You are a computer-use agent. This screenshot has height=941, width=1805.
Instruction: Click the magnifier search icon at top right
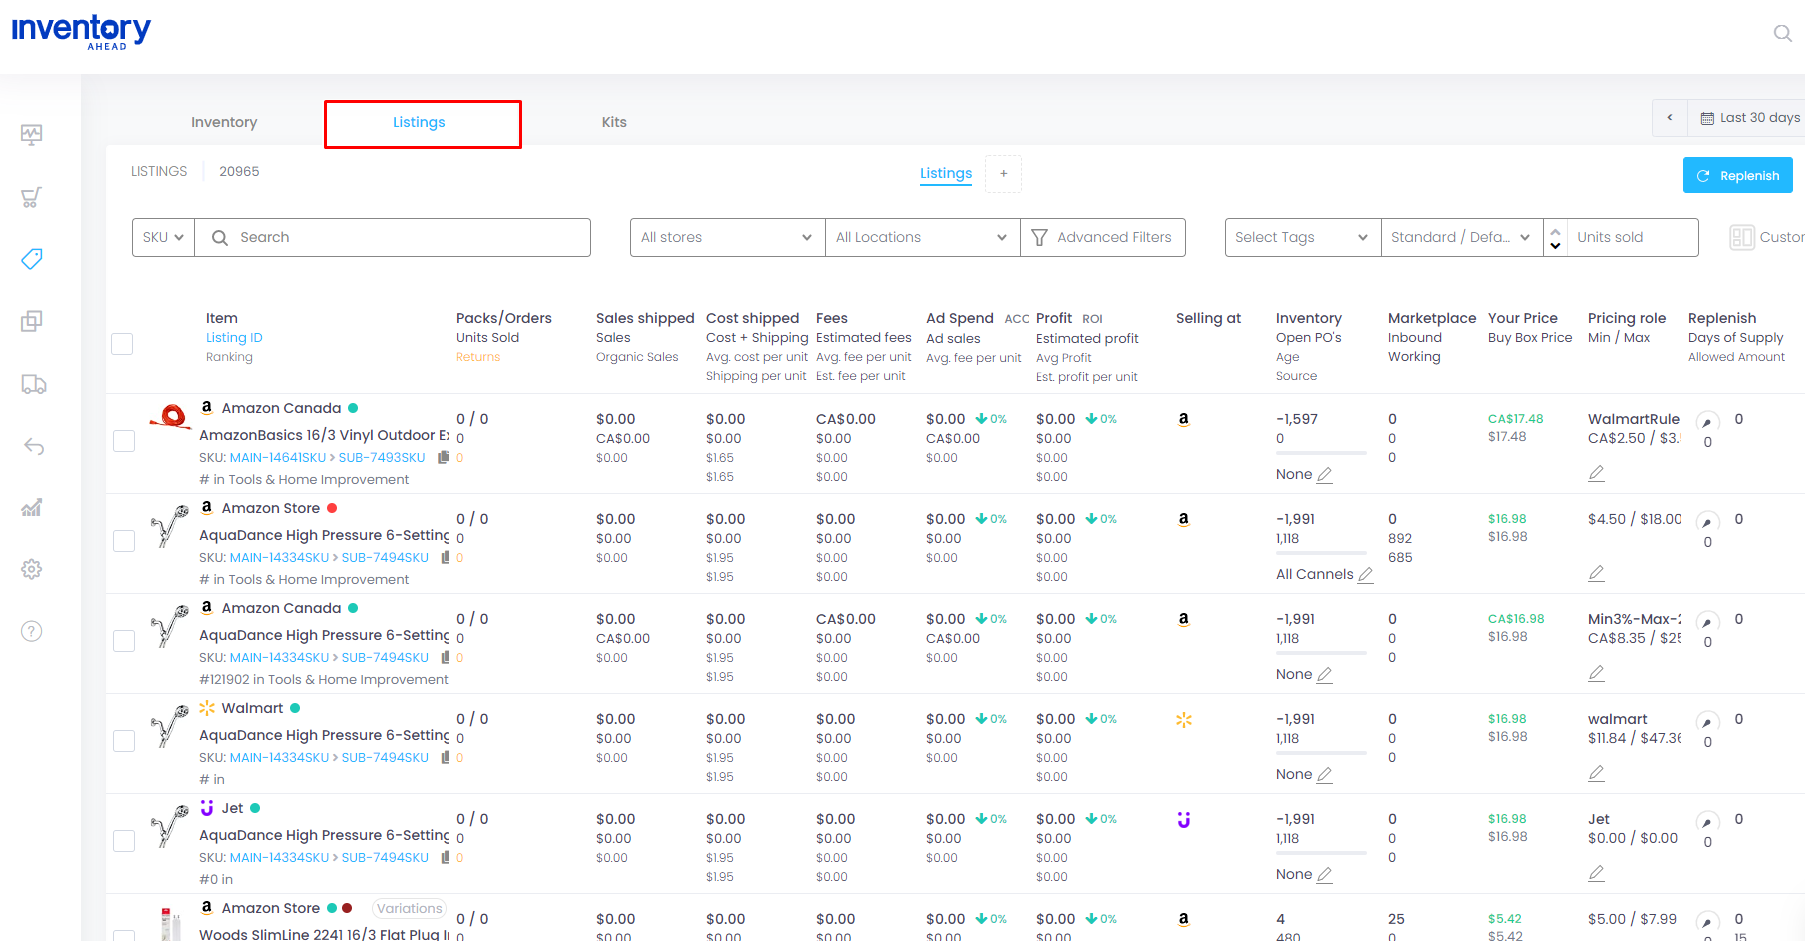pyautogui.click(x=1782, y=33)
